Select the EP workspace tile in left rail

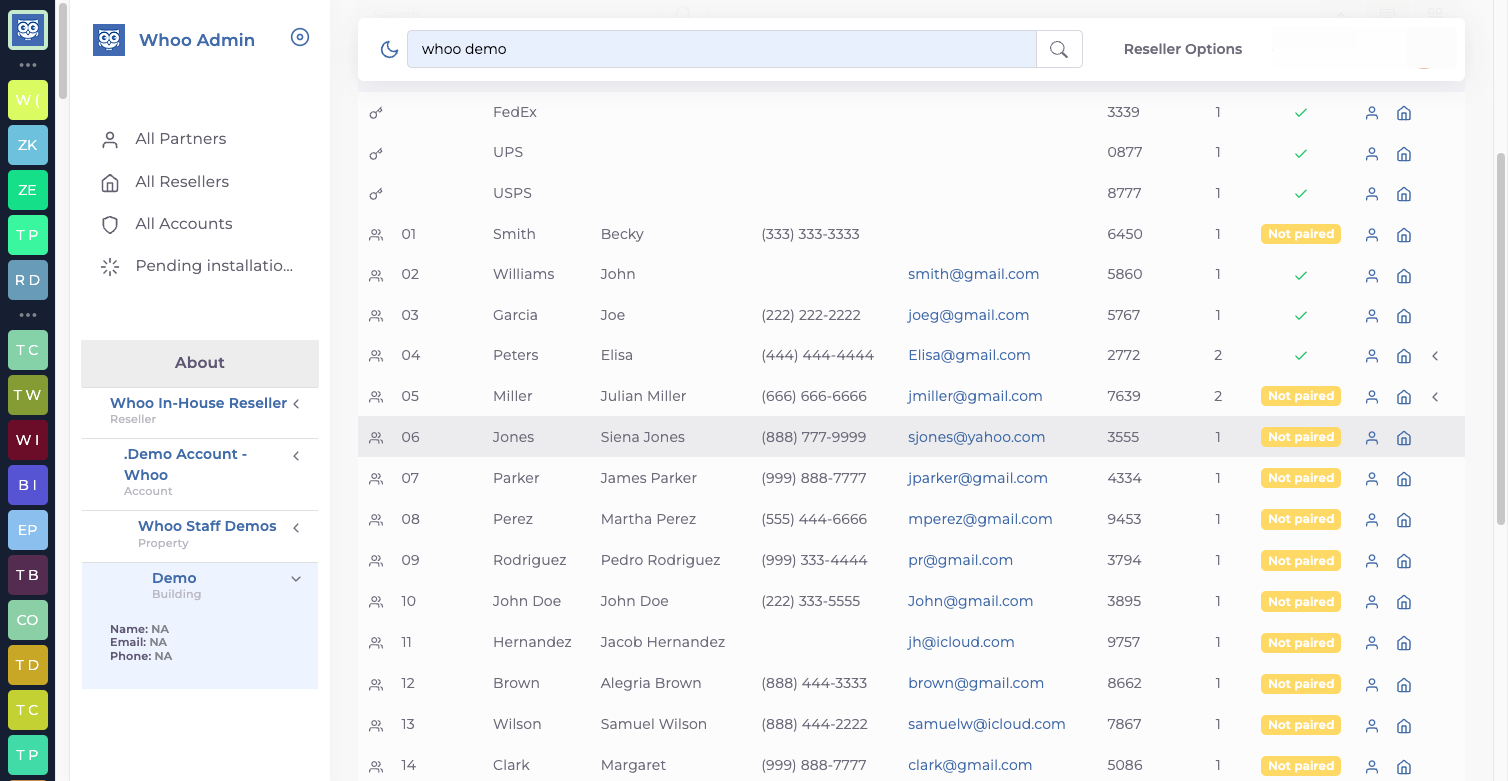(28, 530)
